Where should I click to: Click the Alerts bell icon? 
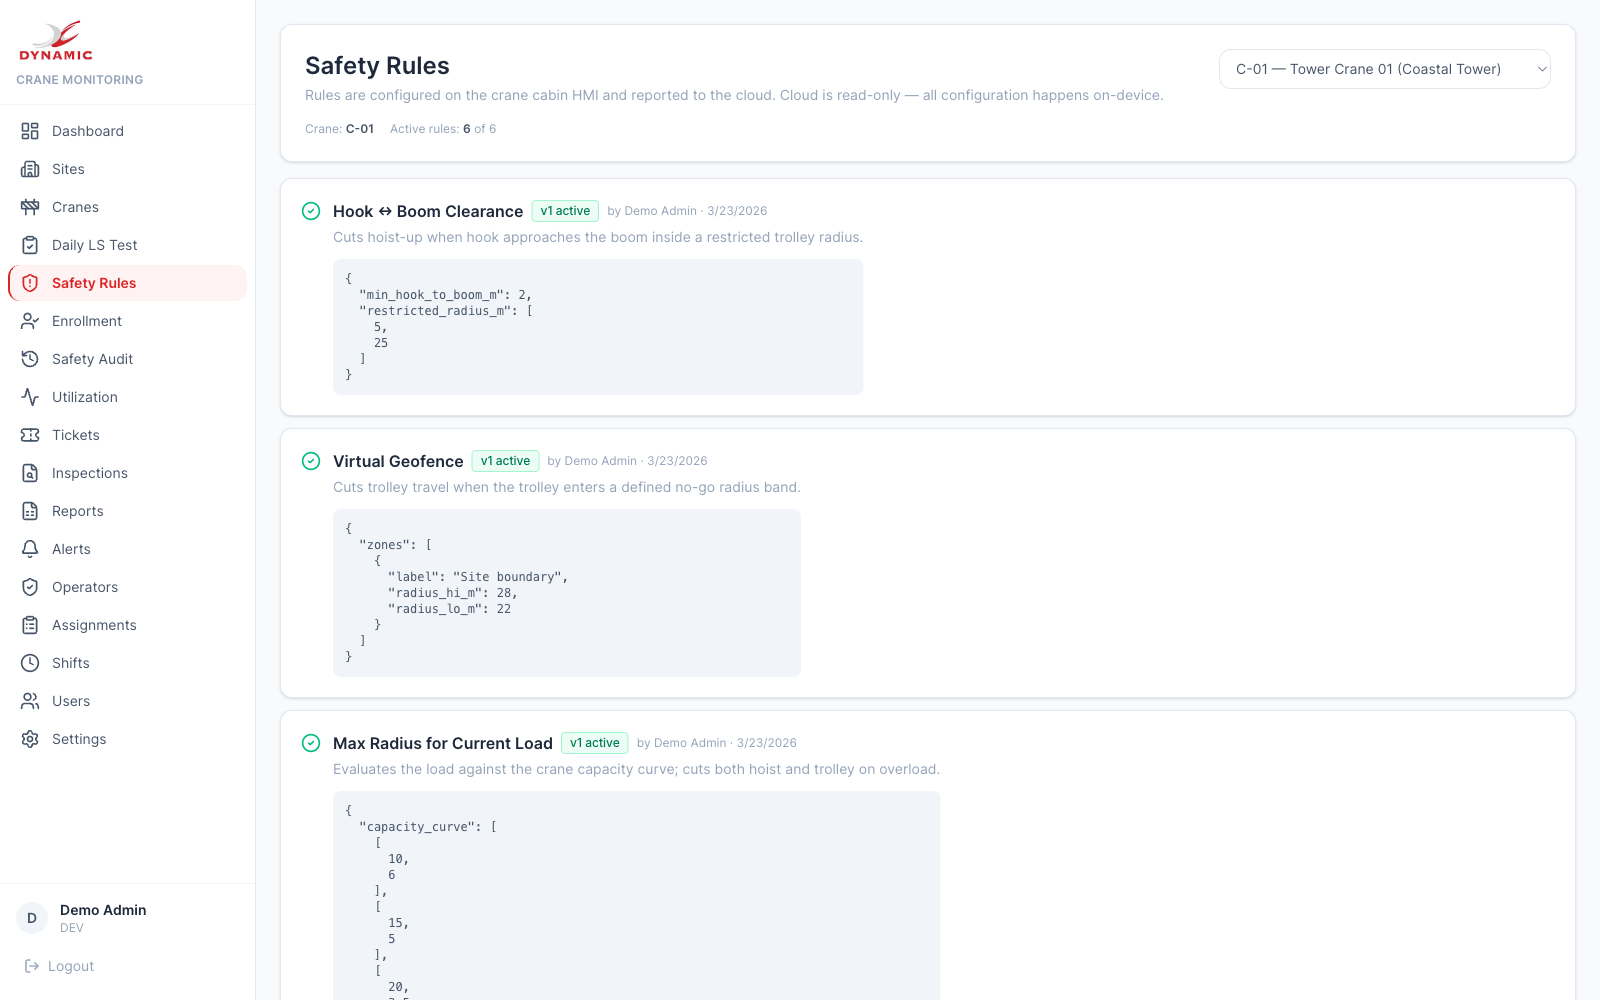pos(30,549)
